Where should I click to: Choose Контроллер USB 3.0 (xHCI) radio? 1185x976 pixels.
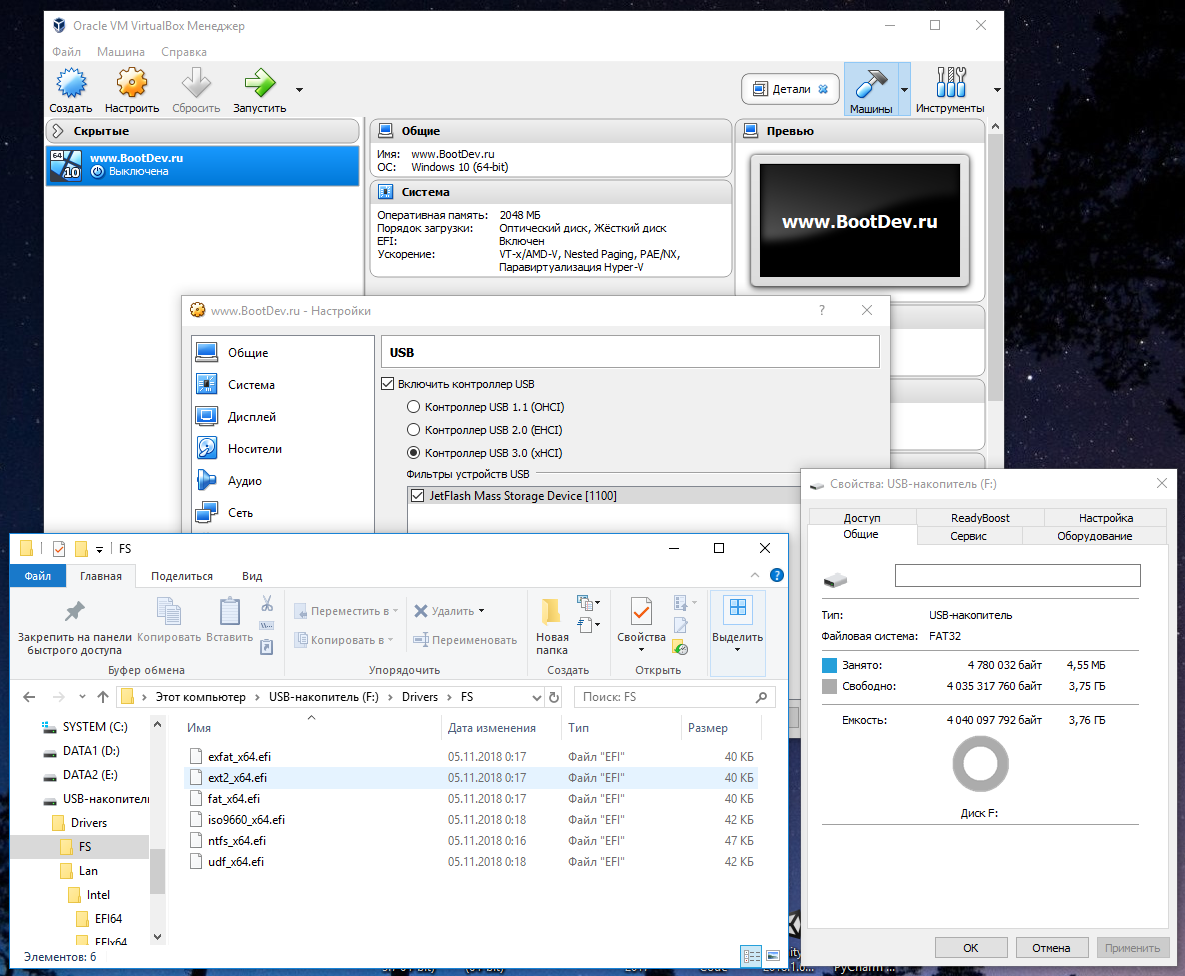point(413,453)
